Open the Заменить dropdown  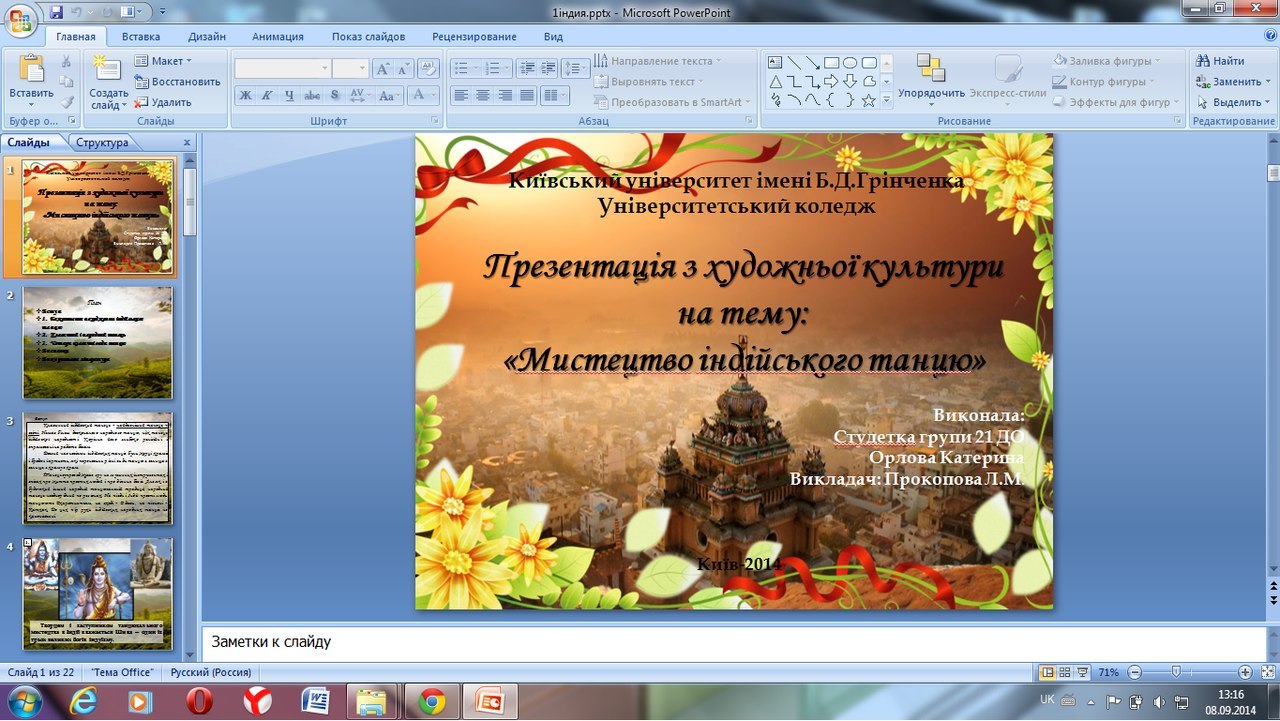click(1233, 82)
